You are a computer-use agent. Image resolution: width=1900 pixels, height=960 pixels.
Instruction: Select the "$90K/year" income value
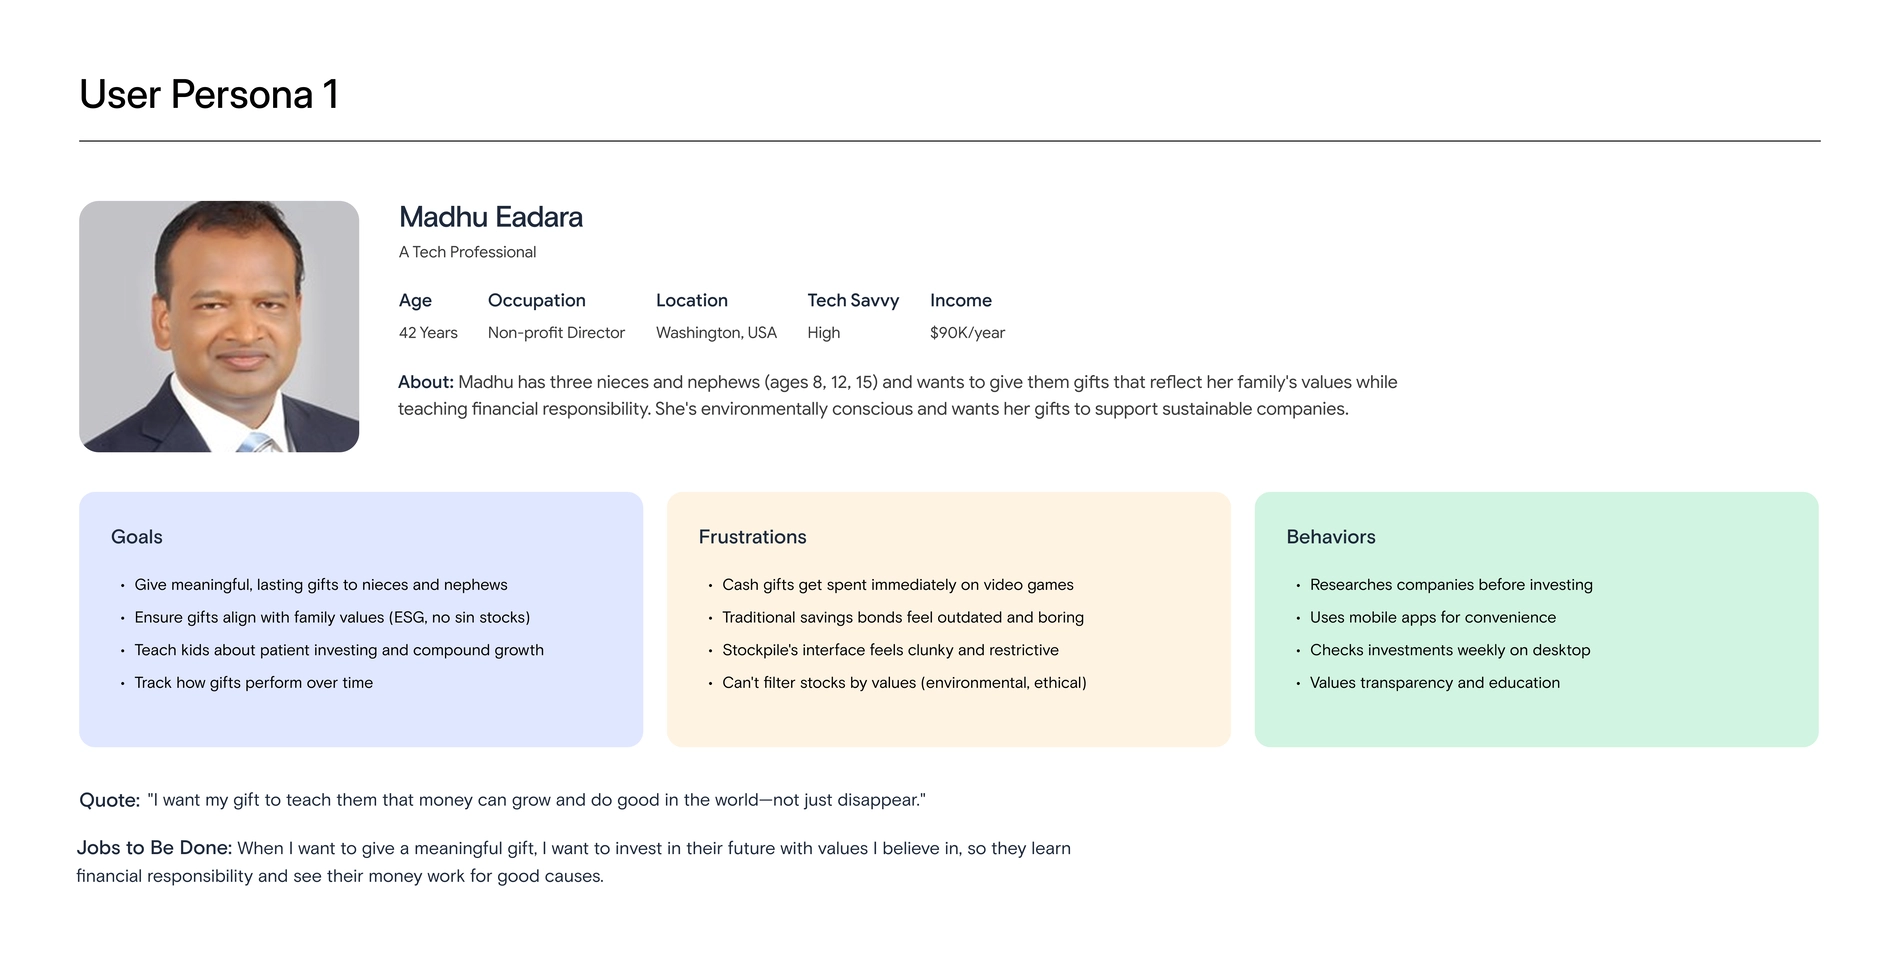pos(967,333)
